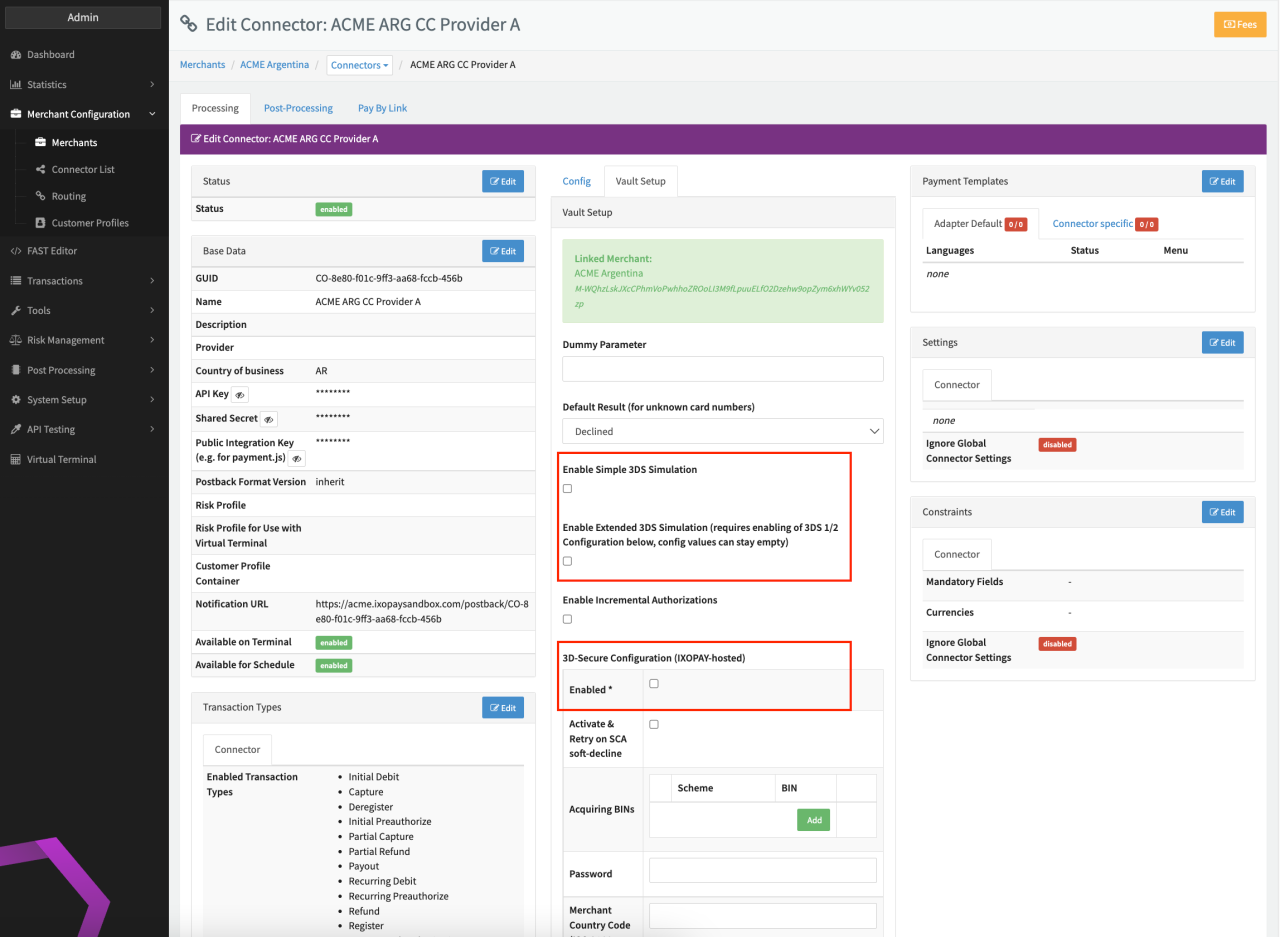Tick the Enable Incremental Authorizations checkbox
Screen dimensions: 1280x937
point(568,620)
